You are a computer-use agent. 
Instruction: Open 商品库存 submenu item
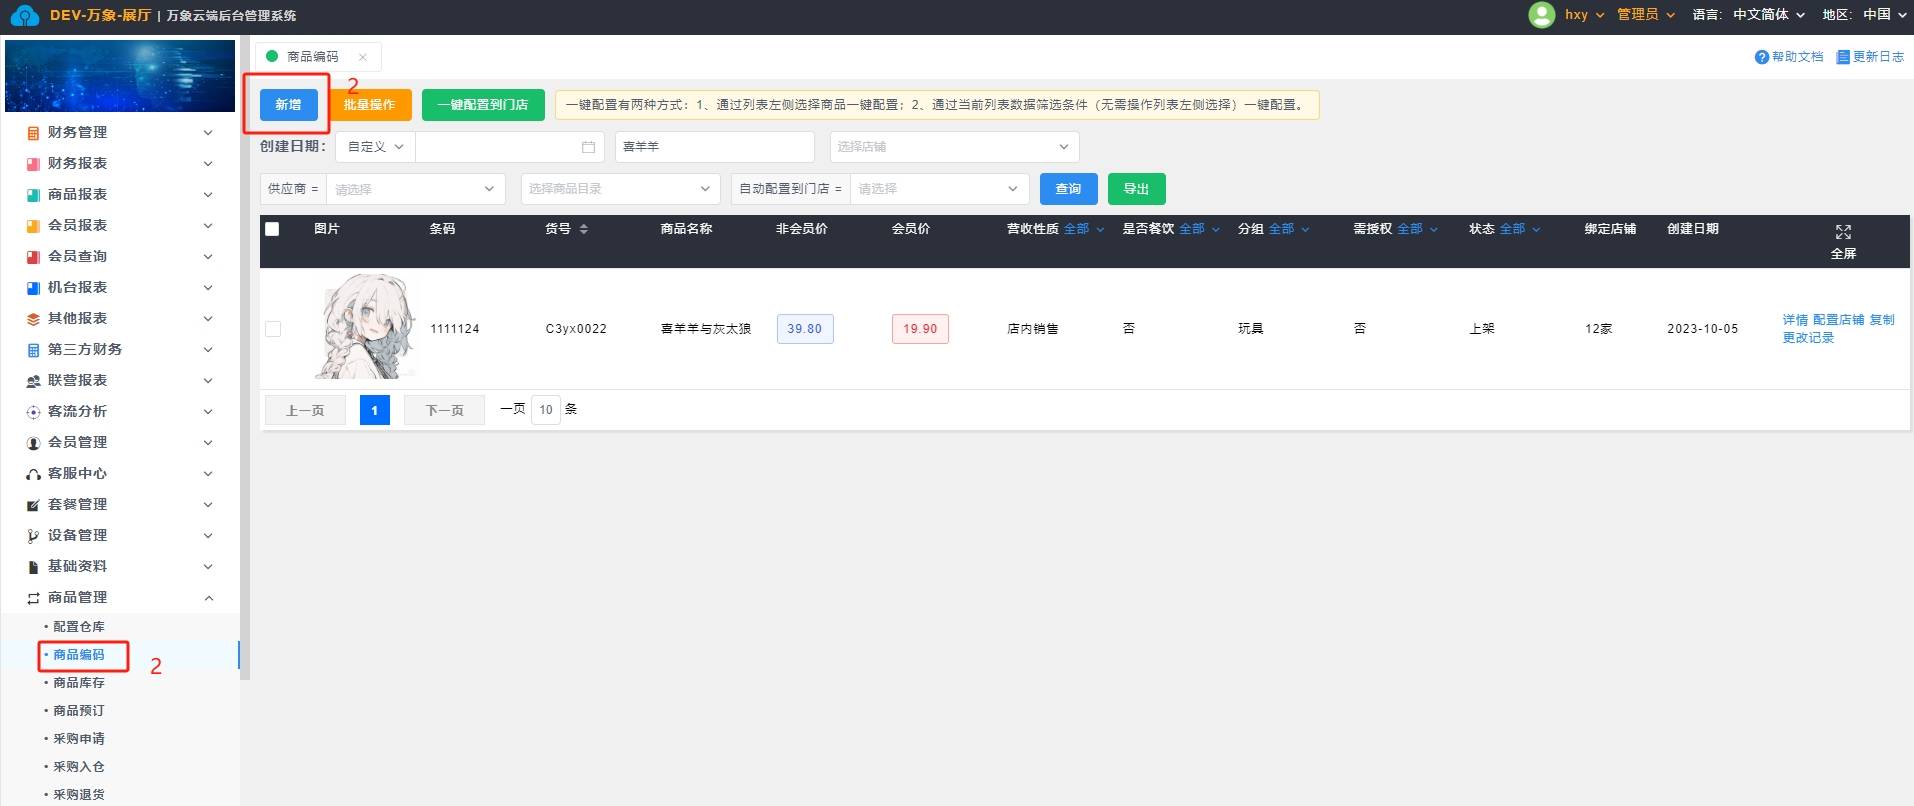pyautogui.click(x=78, y=683)
